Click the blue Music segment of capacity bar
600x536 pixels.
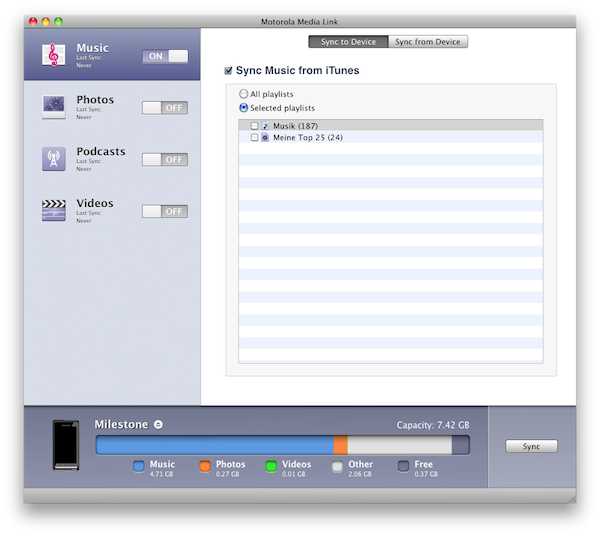point(215,445)
